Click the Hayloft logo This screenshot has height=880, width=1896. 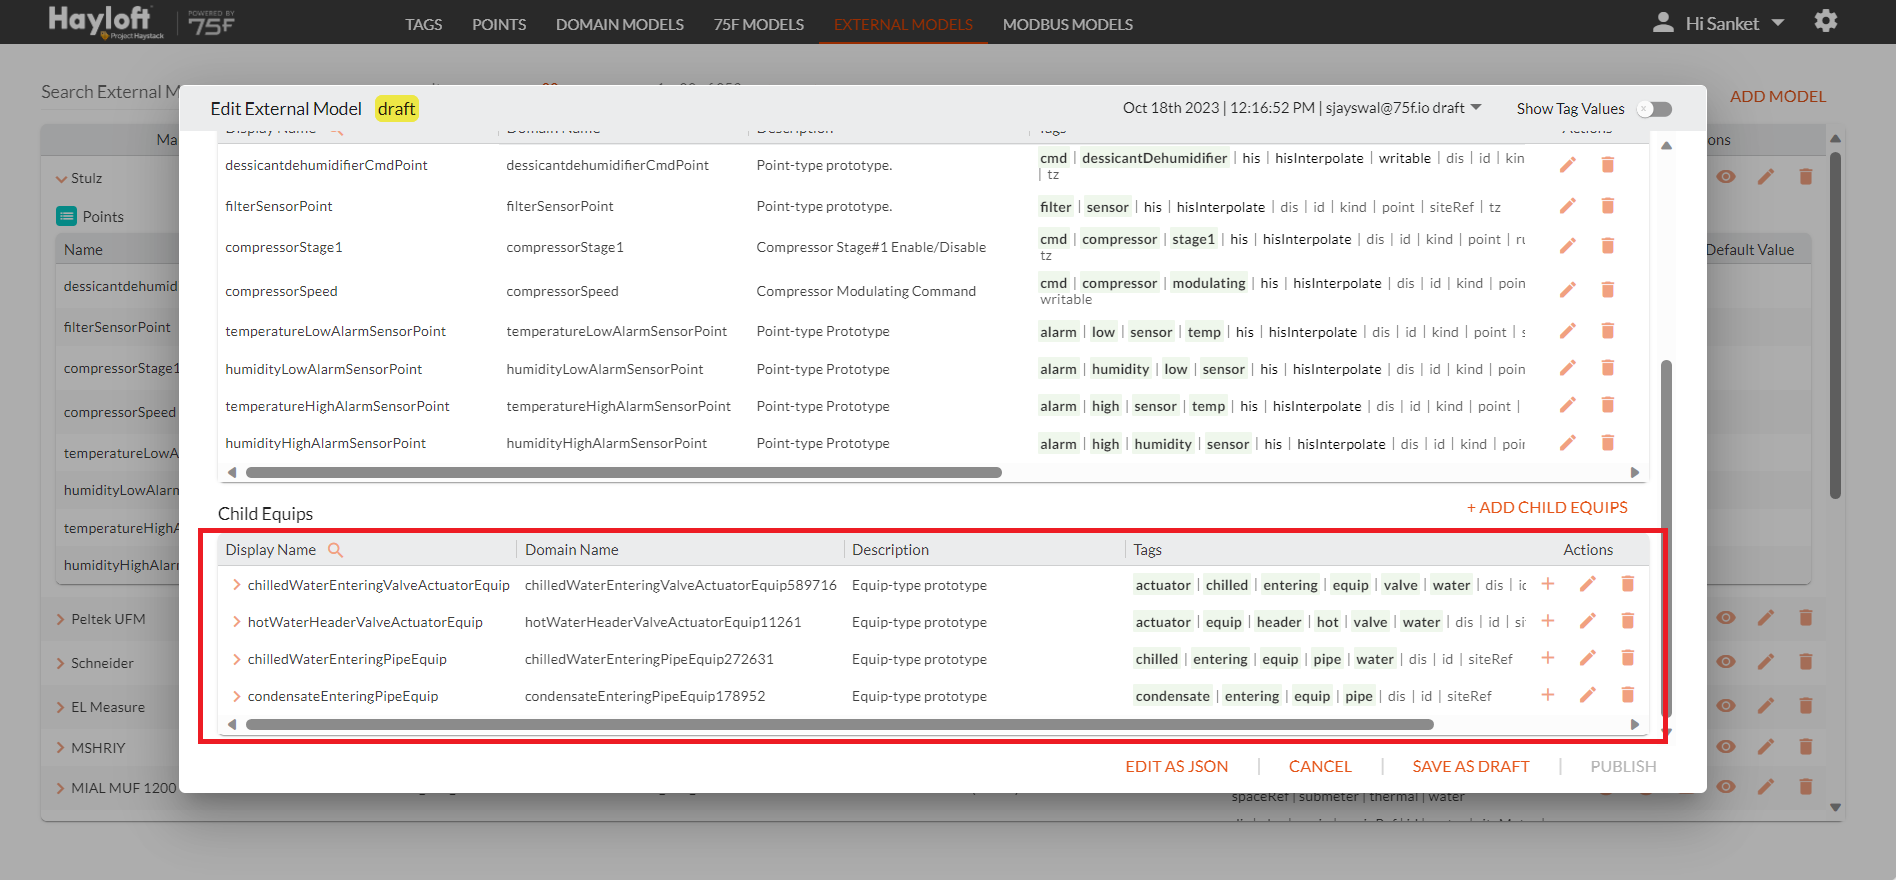pyautogui.click(x=106, y=22)
